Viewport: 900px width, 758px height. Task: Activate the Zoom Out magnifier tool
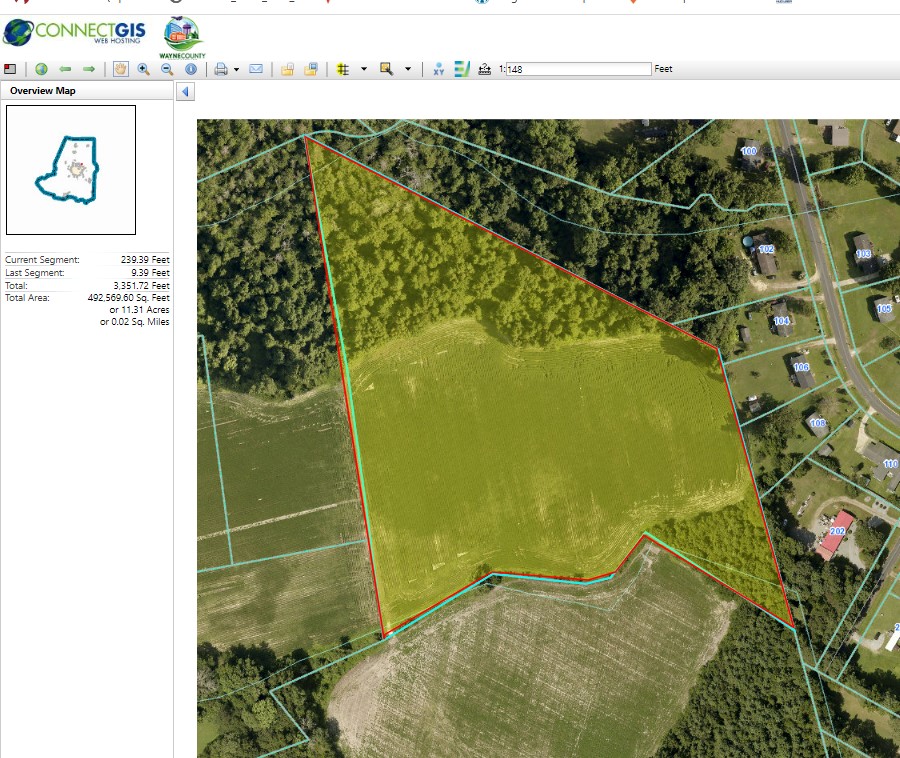click(x=167, y=69)
